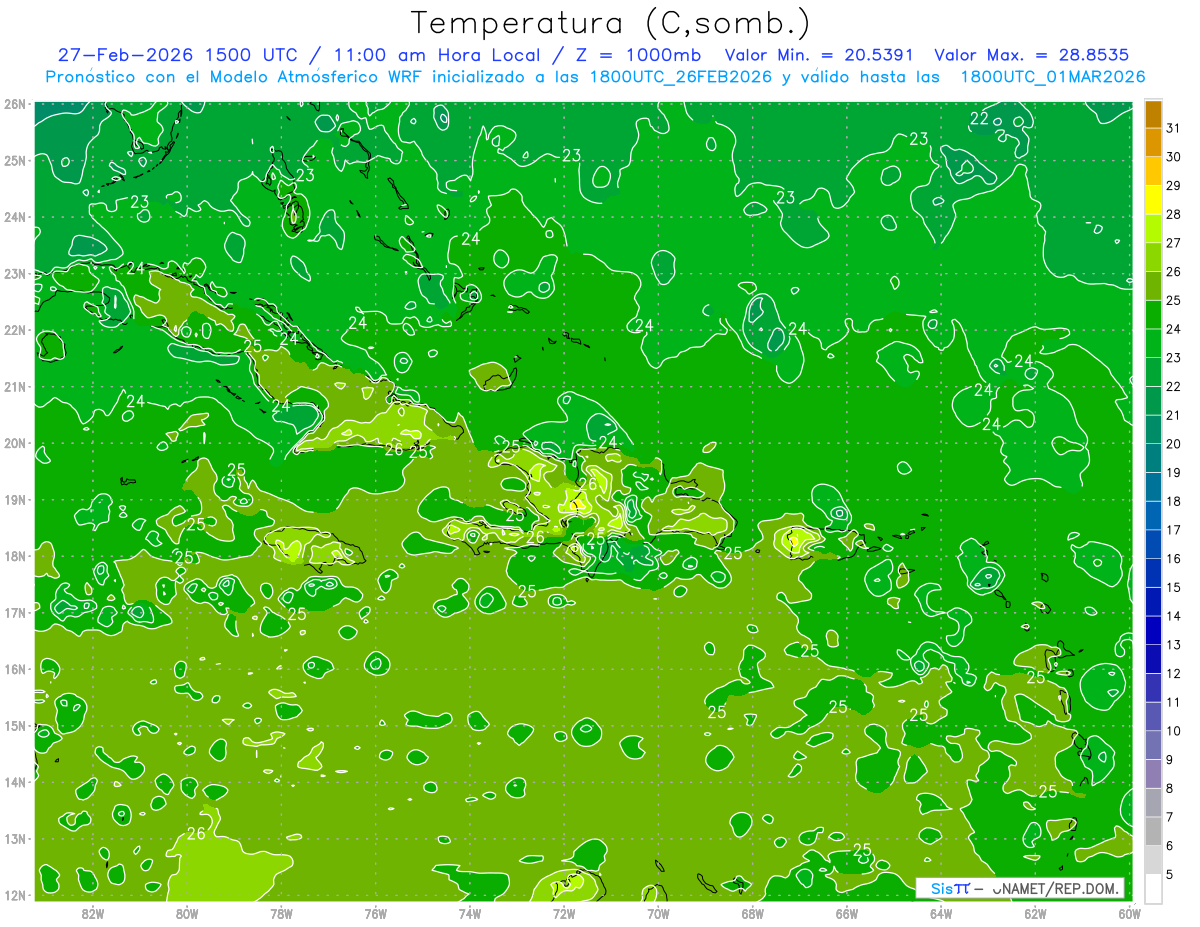Click the 21N latitude axis label
1200x927 pixels.
pos(15,386)
